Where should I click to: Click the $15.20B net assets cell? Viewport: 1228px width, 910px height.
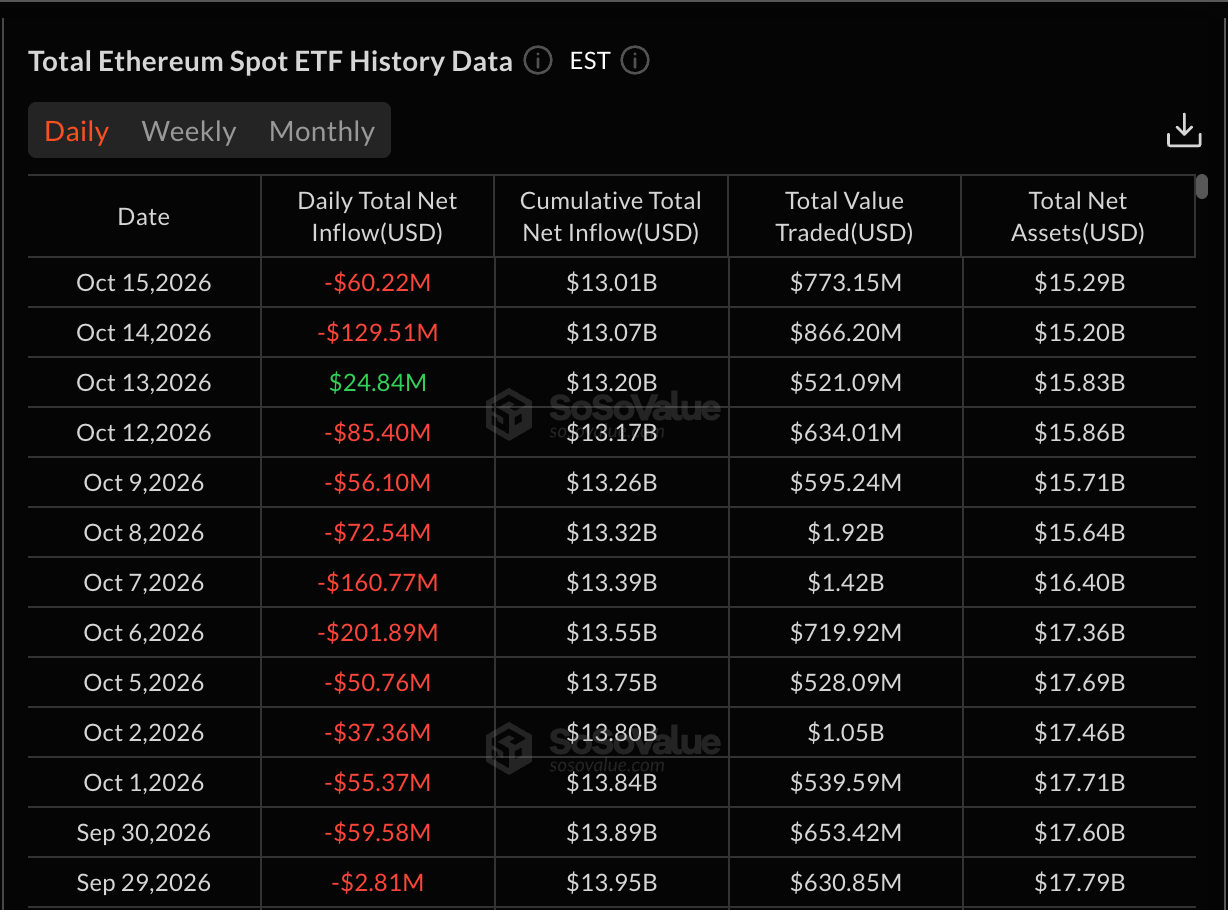(x=1080, y=333)
